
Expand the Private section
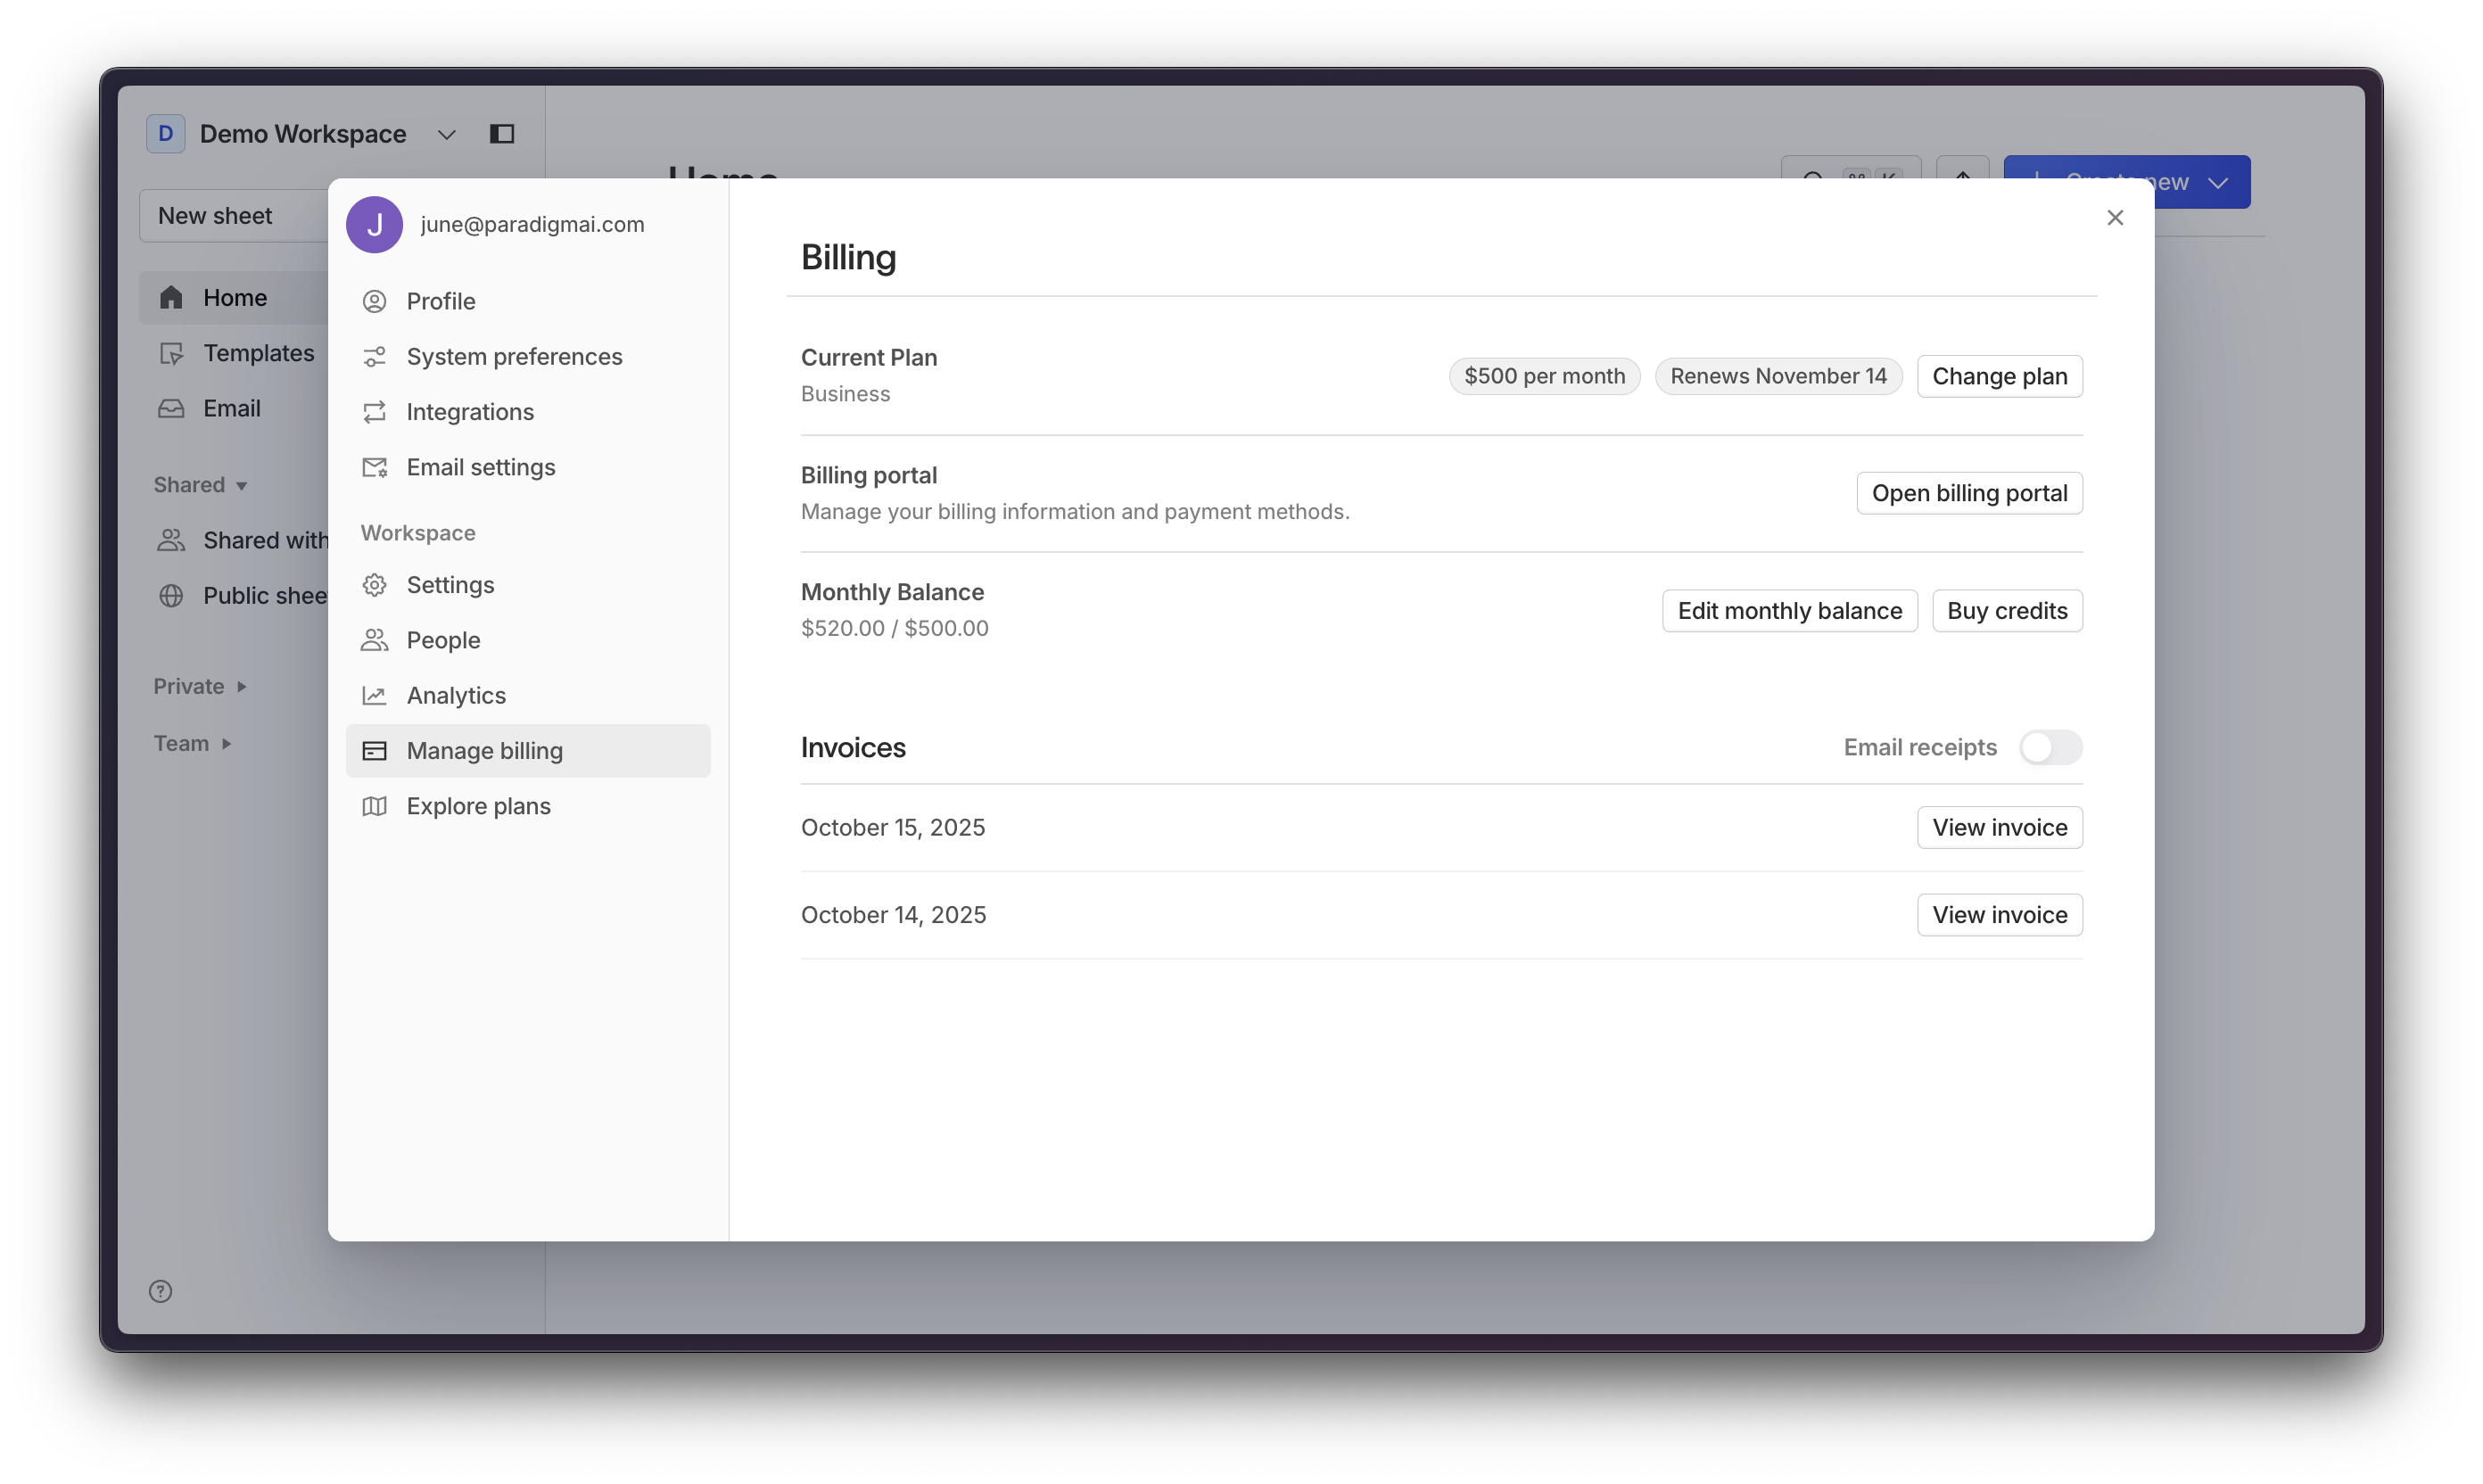point(200,686)
